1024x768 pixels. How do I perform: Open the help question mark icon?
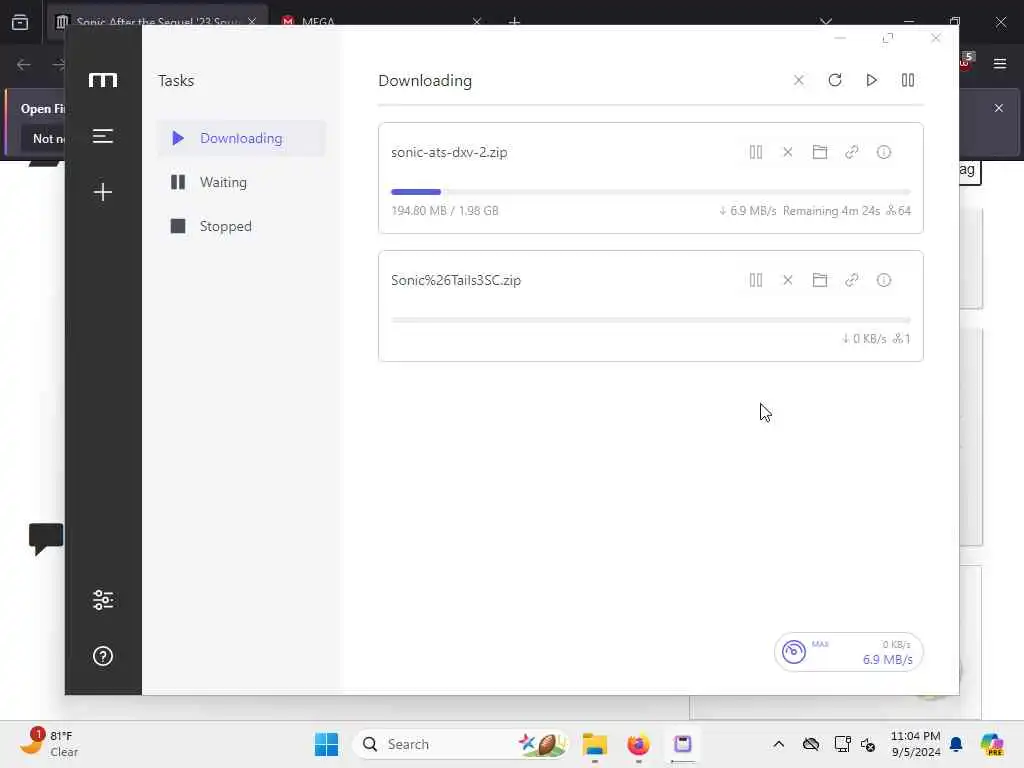pos(103,656)
